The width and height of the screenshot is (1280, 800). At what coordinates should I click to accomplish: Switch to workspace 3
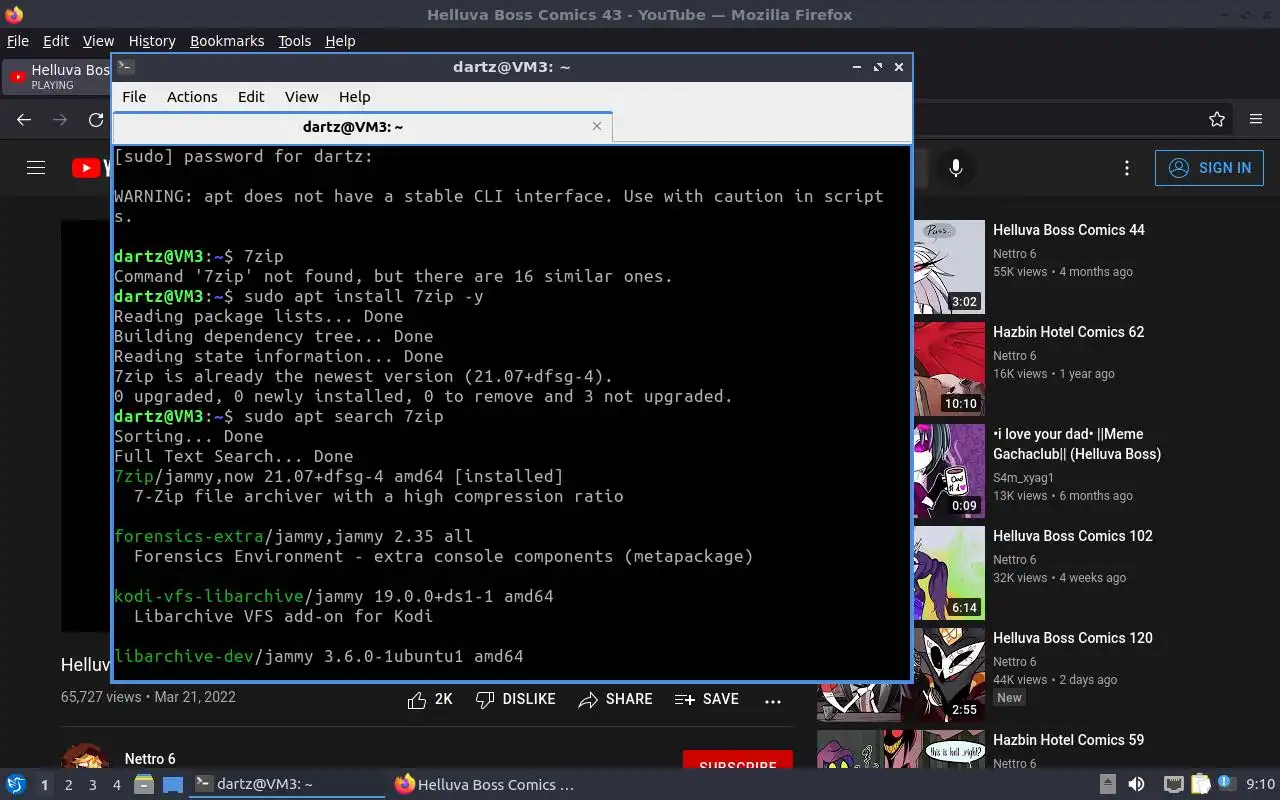click(x=93, y=785)
